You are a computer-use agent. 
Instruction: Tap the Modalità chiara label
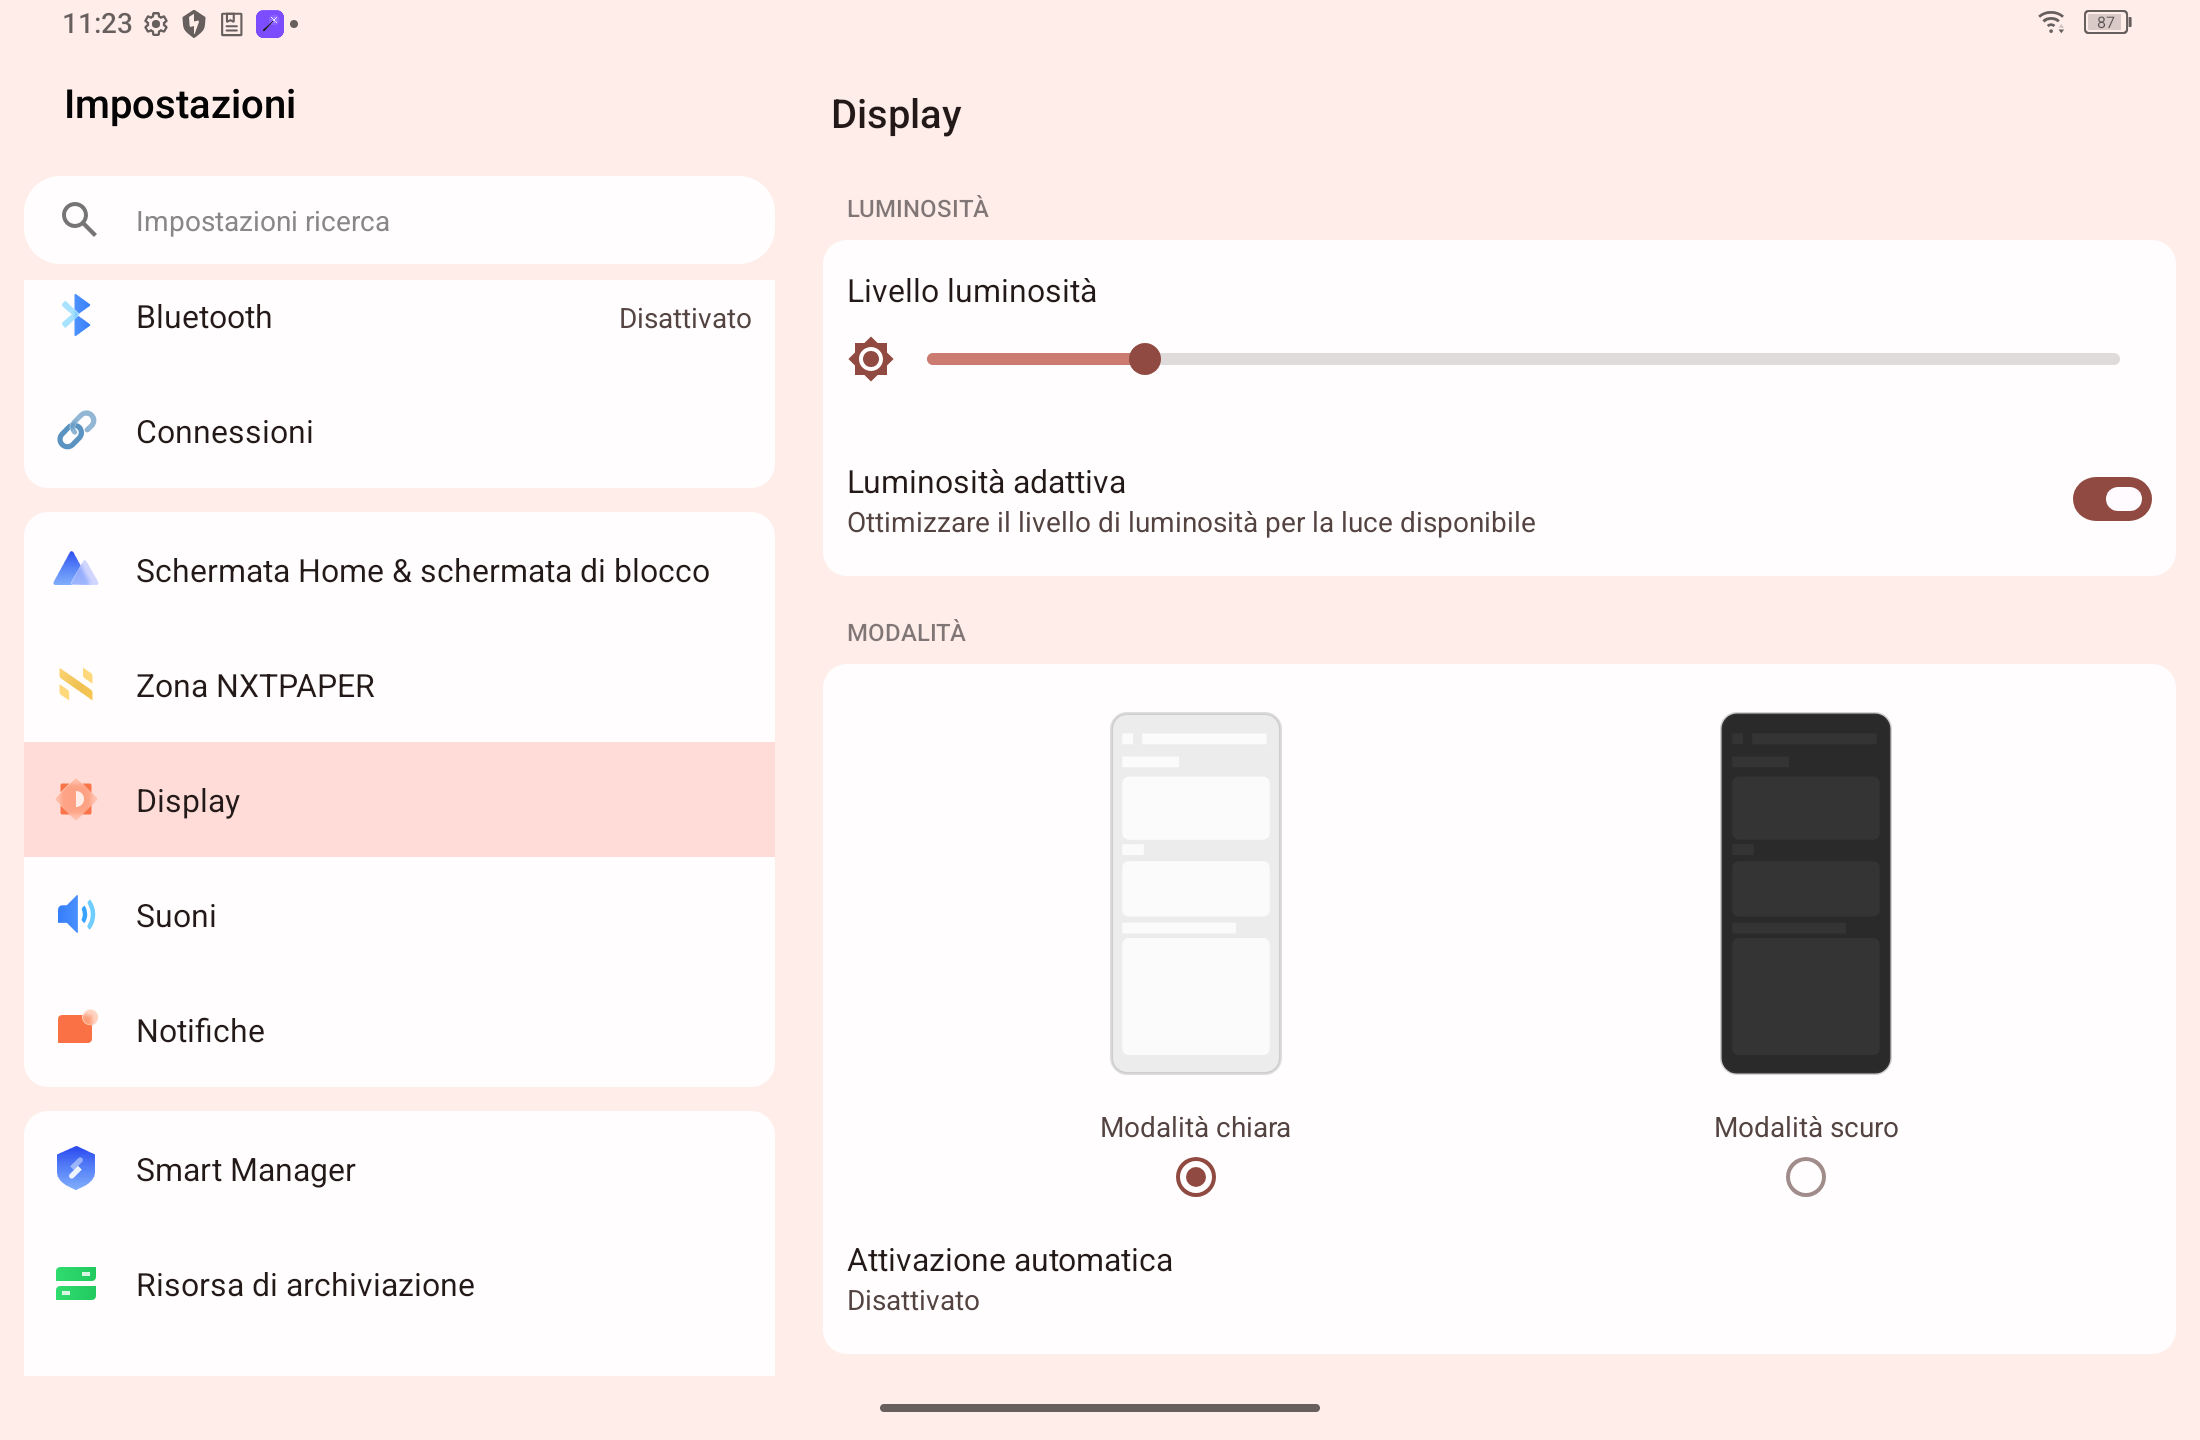pos(1195,1127)
